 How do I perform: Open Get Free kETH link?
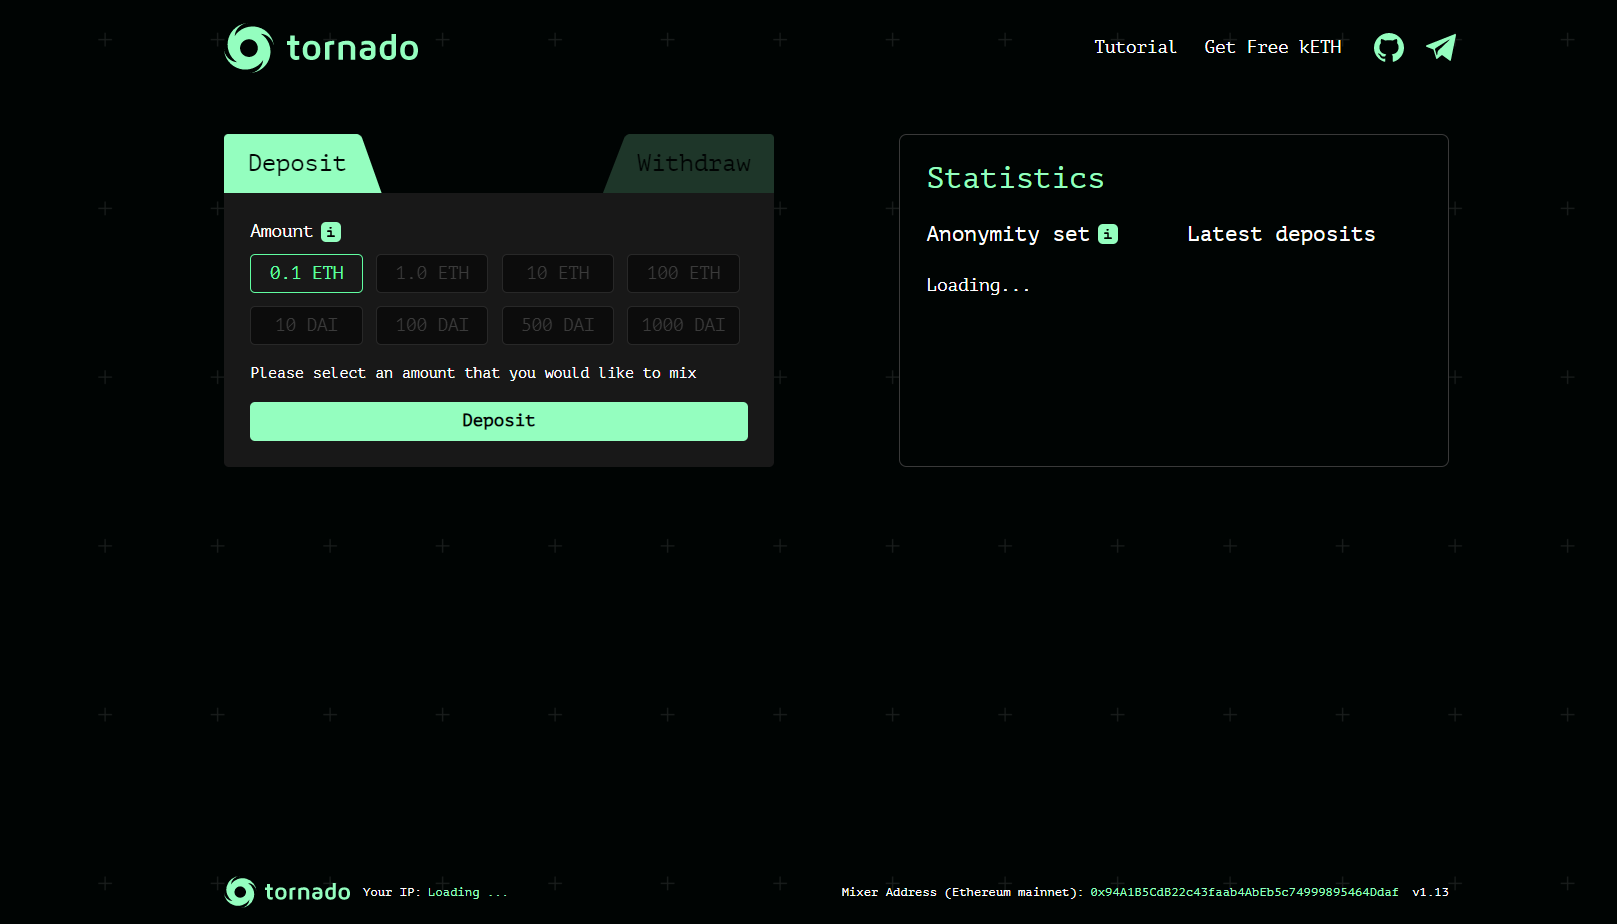tap(1273, 47)
